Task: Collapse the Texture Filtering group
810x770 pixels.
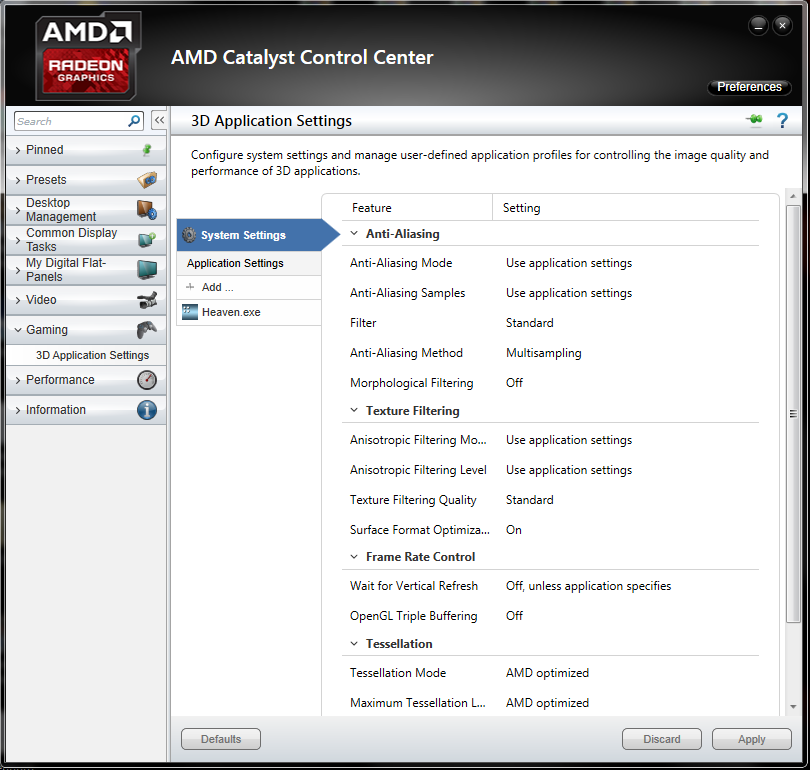Action: (x=354, y=410)
